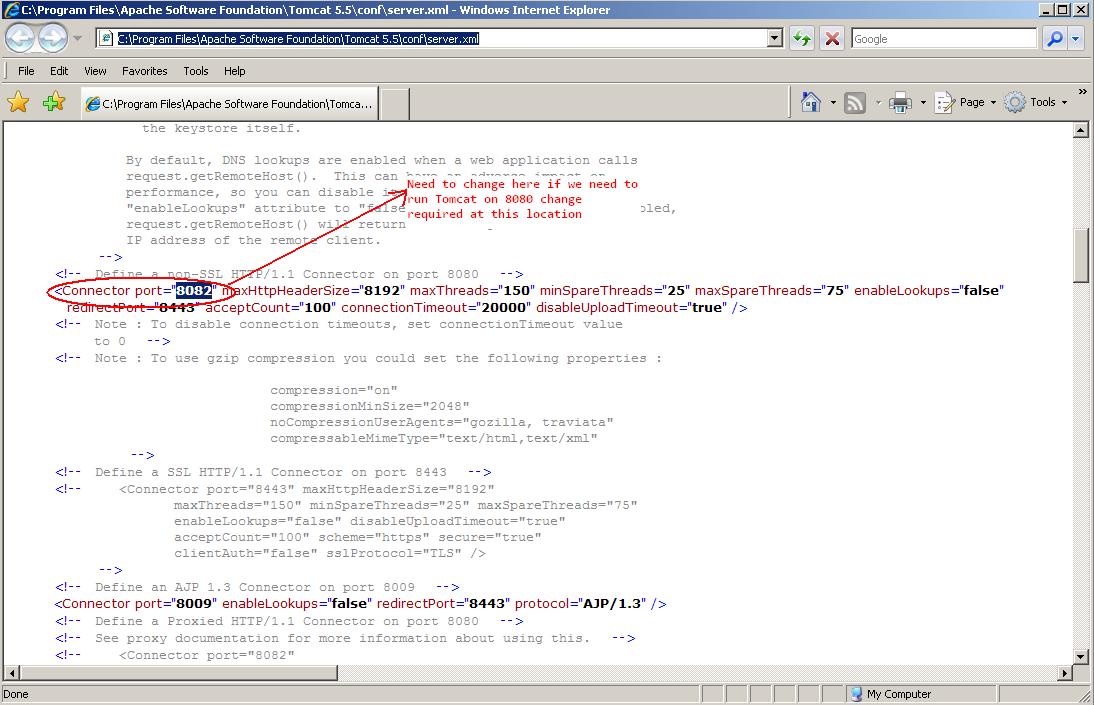Viewport: 1094px width, 705px height.
Task: Click horizontal scrollbar right arrow
Action: pyautogui.click(x=1064, y=673)
